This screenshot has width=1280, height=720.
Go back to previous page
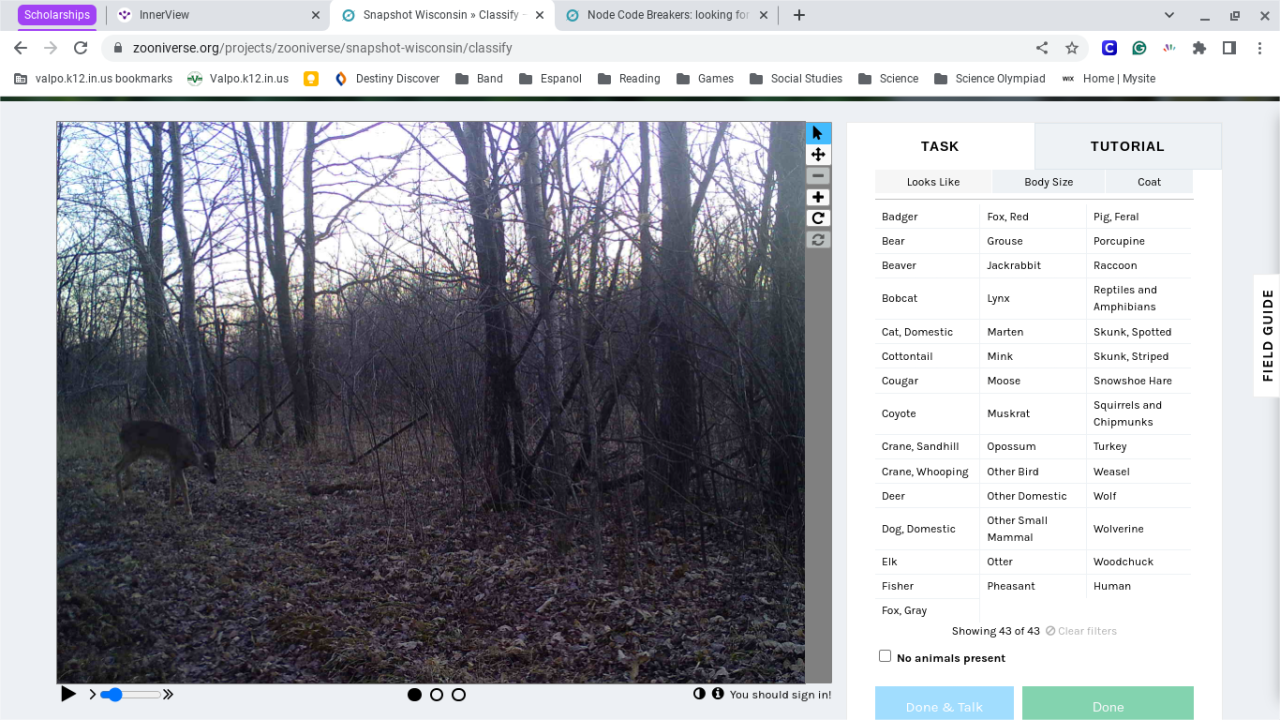pyautogui.click(x=20, y=48)
